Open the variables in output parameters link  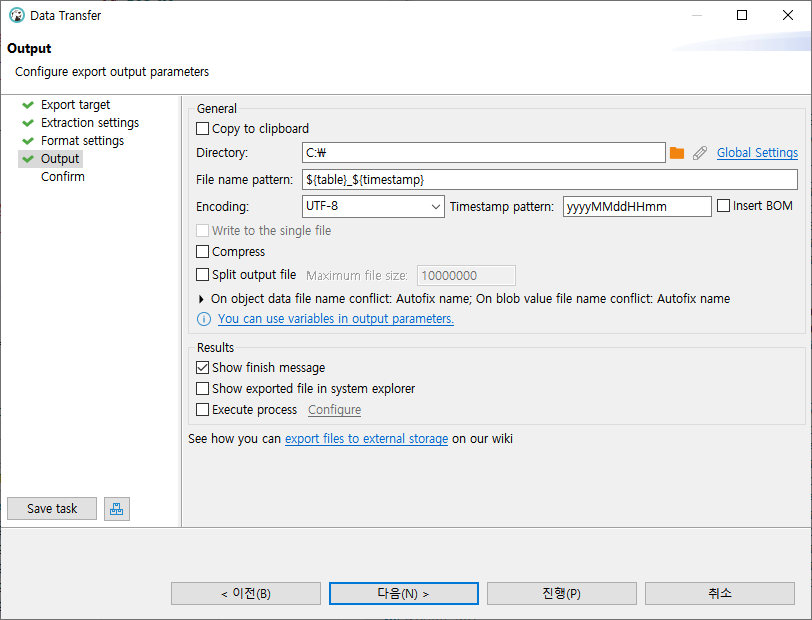pyautogui.click(x=336, y=319)
